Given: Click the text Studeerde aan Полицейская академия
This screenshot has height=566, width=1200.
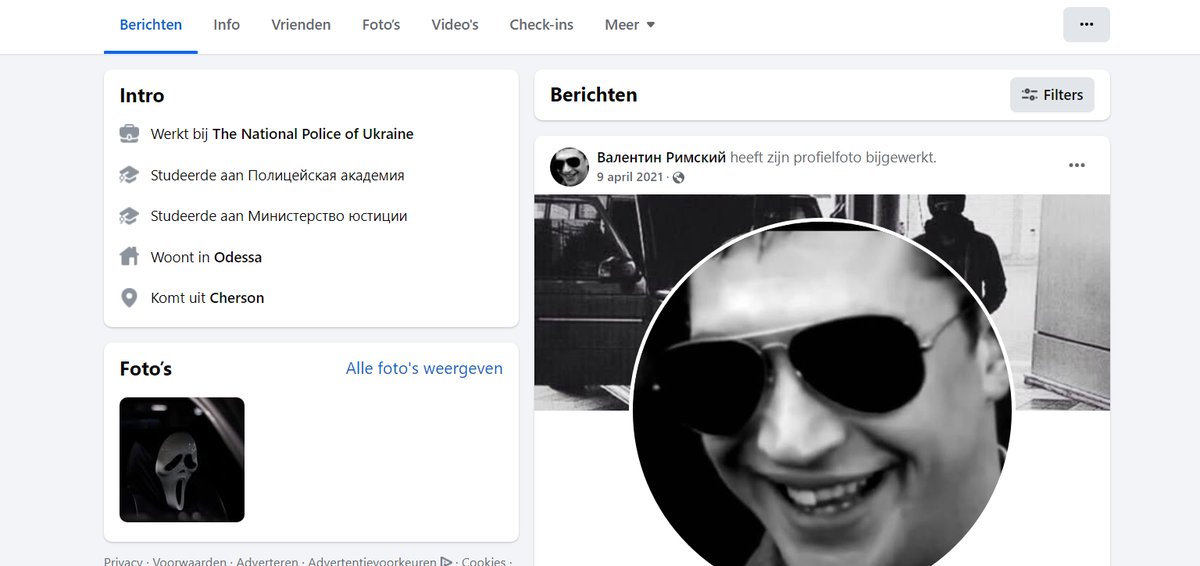Looking at the screenshot, I should (277, 175).
